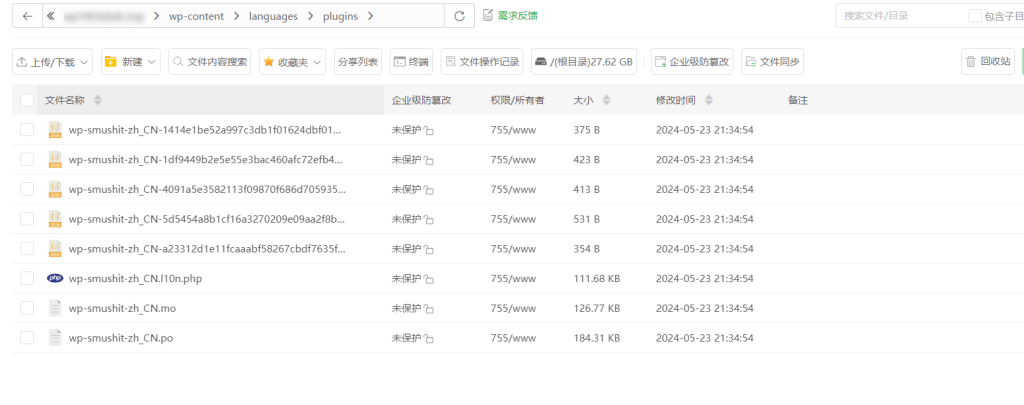Sort by 修改时间 column arrows
The image size is (1024, 405).
pyautogui.click(x=709, y=101)
